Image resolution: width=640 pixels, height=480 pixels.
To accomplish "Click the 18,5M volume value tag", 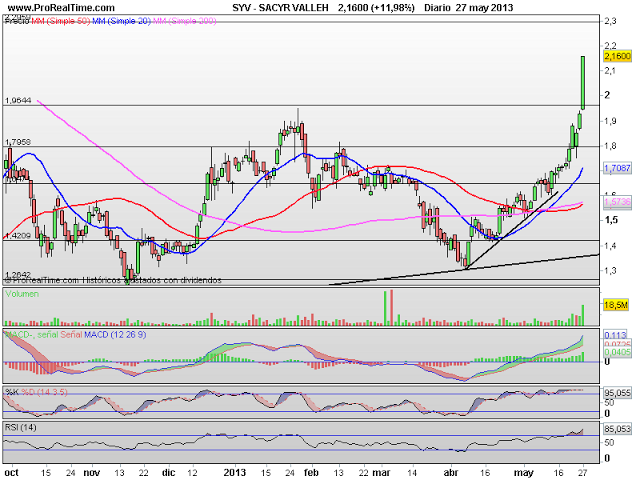I will [615, 304].
